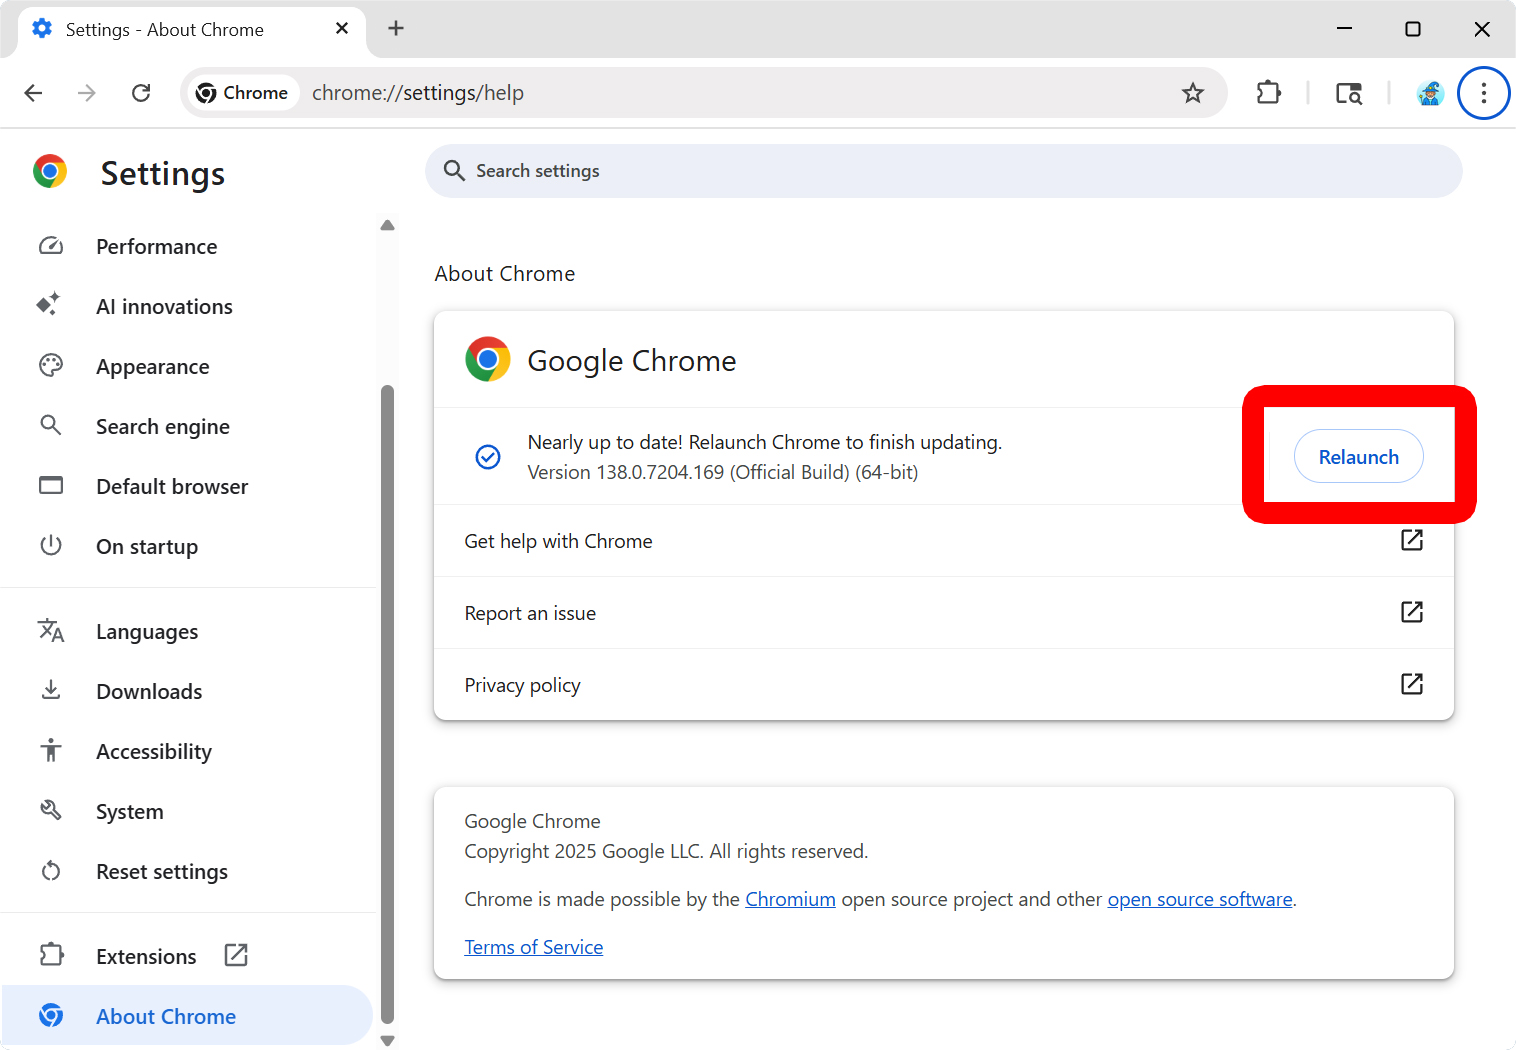Click the On startup power icon

51,546
